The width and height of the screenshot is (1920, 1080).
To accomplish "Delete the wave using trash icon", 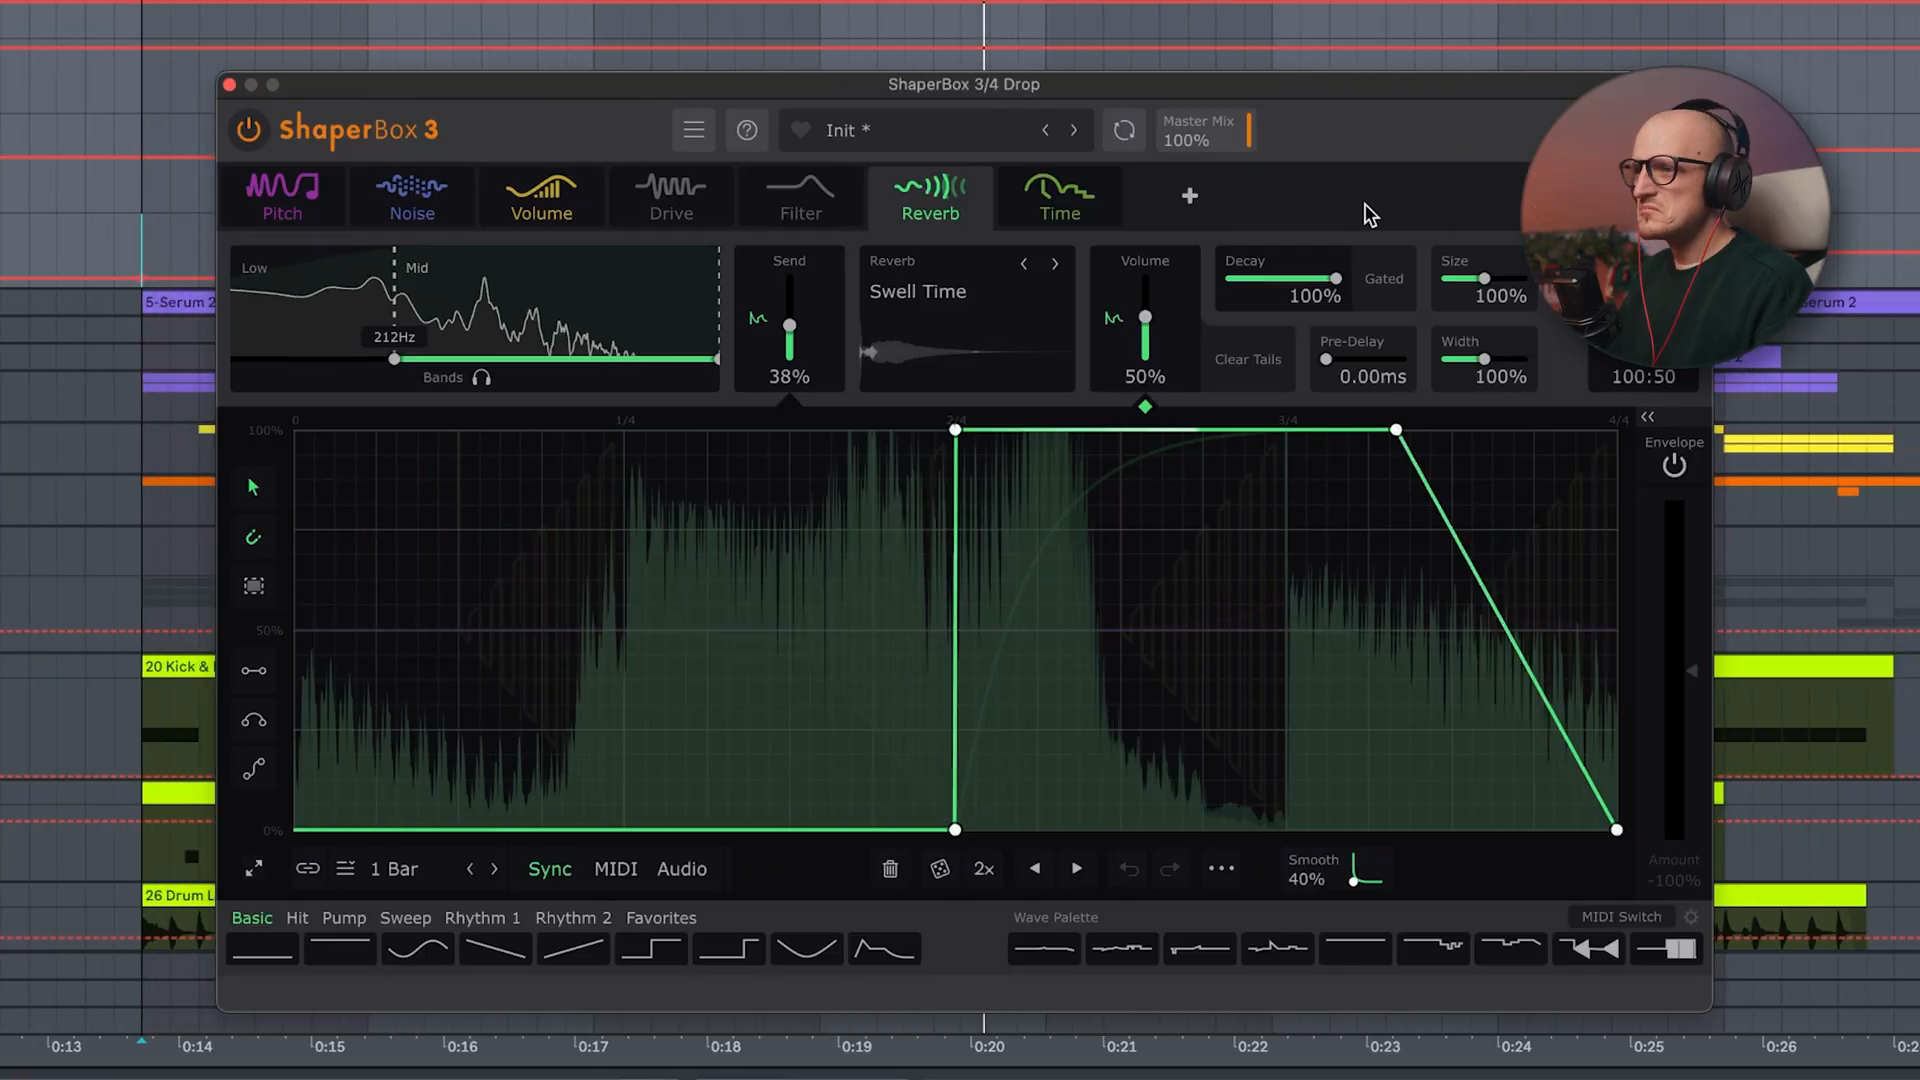I will 890,869.
